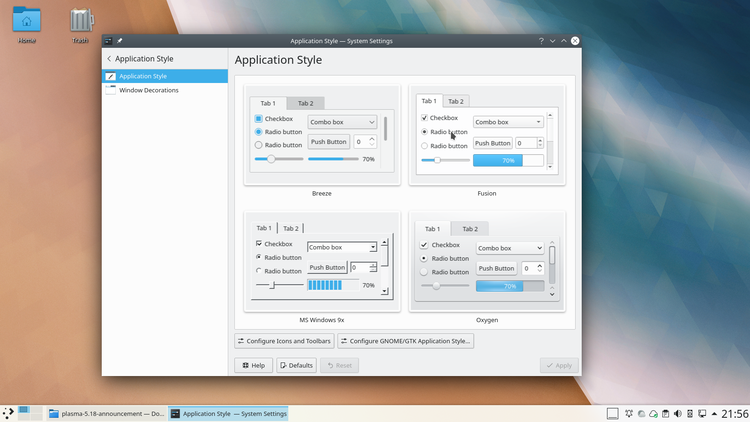Open the removable device tray icon
The image size is (750, 422).
point(690,413)
